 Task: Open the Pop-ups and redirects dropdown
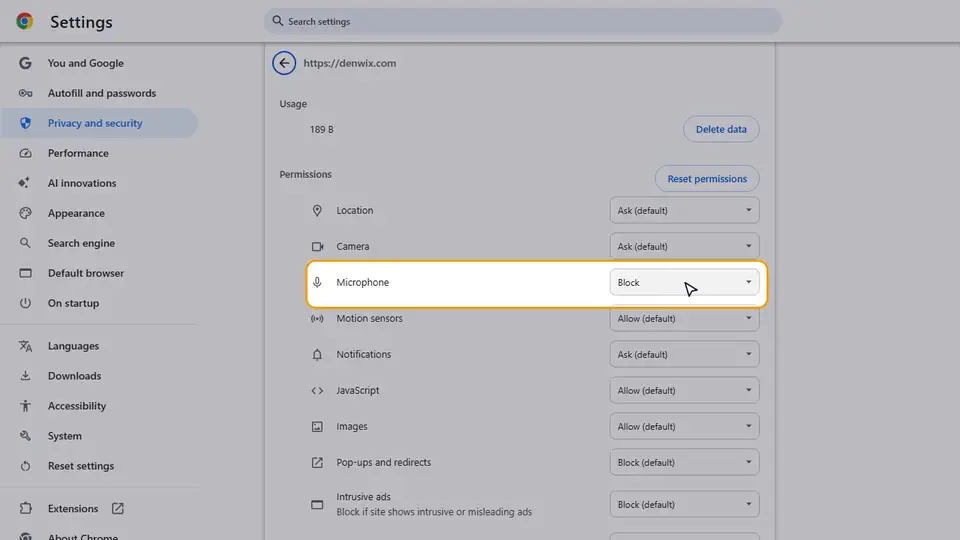[x=684, y=462]
